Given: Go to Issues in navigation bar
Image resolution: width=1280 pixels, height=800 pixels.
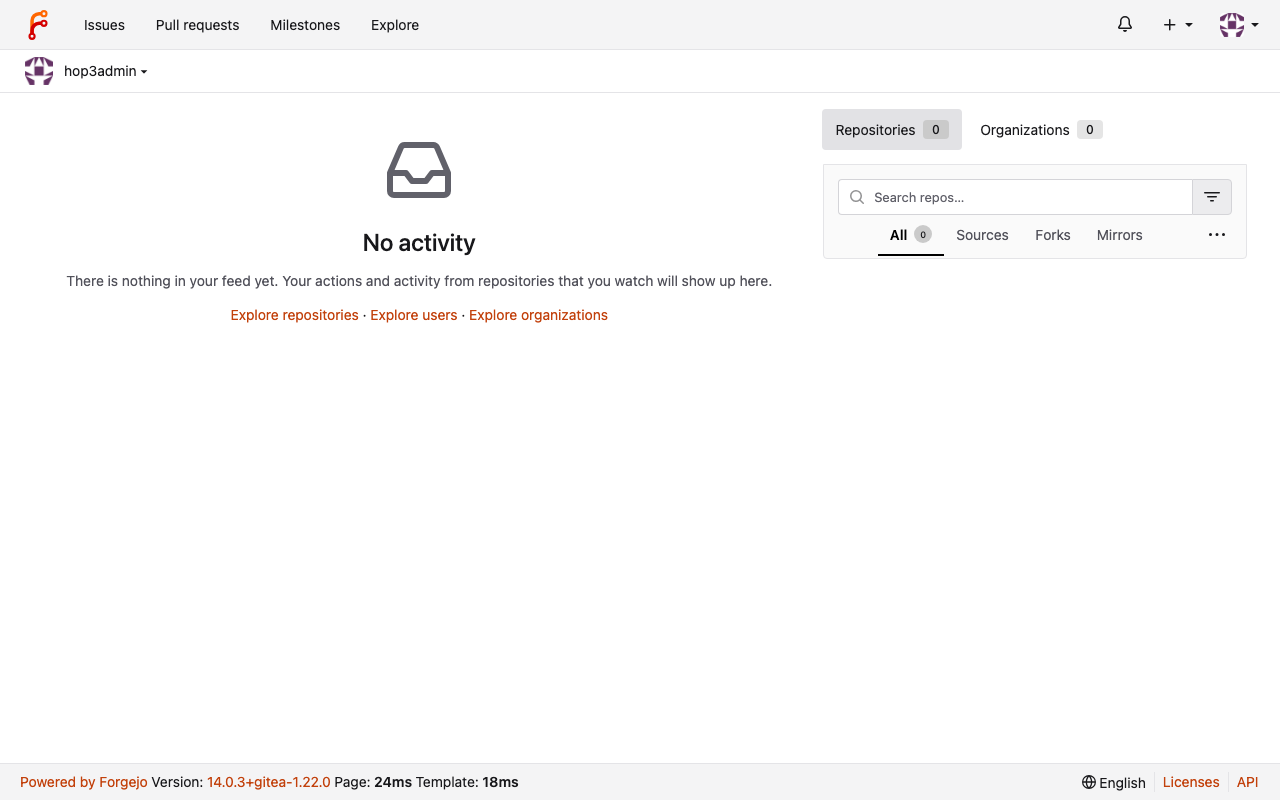Looking at the screenshot, I should 104,25.
